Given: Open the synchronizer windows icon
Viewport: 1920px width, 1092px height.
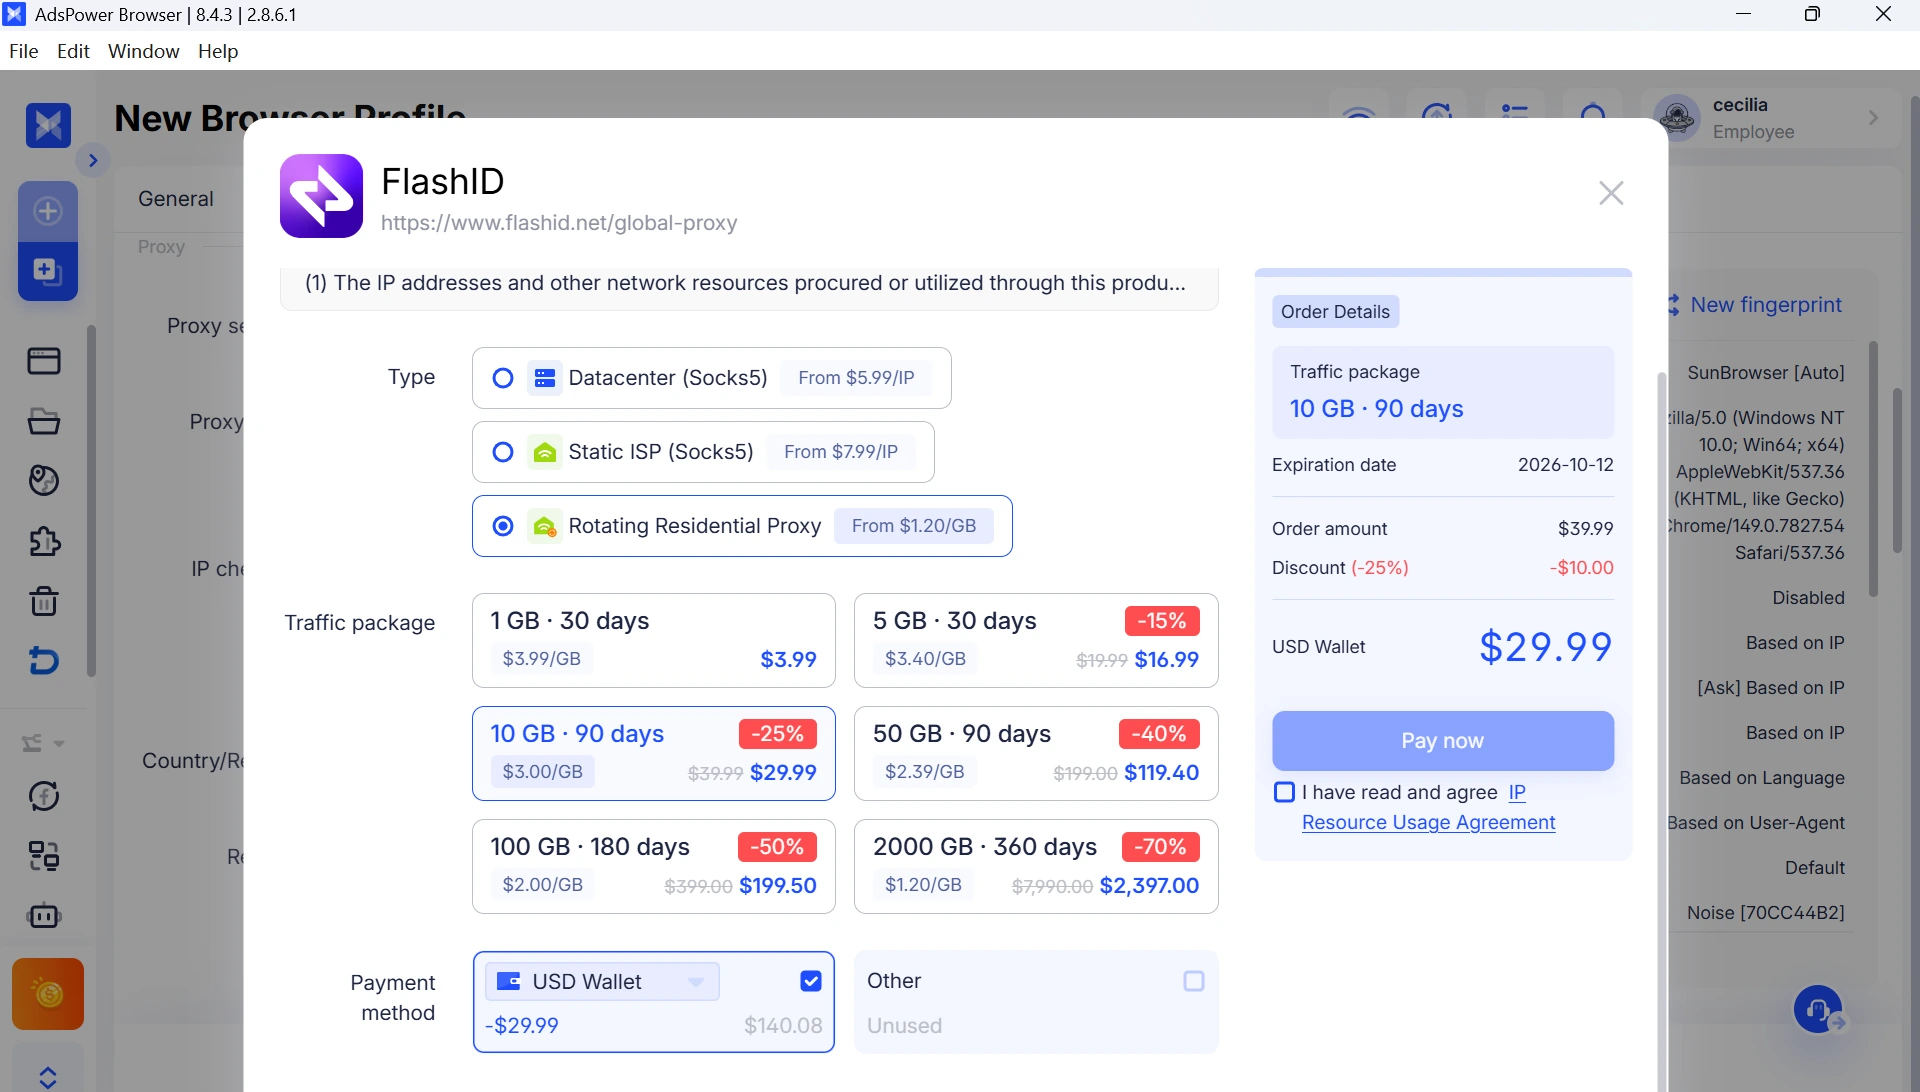Looking at the screenshot, I should click(x=44, y=856).
